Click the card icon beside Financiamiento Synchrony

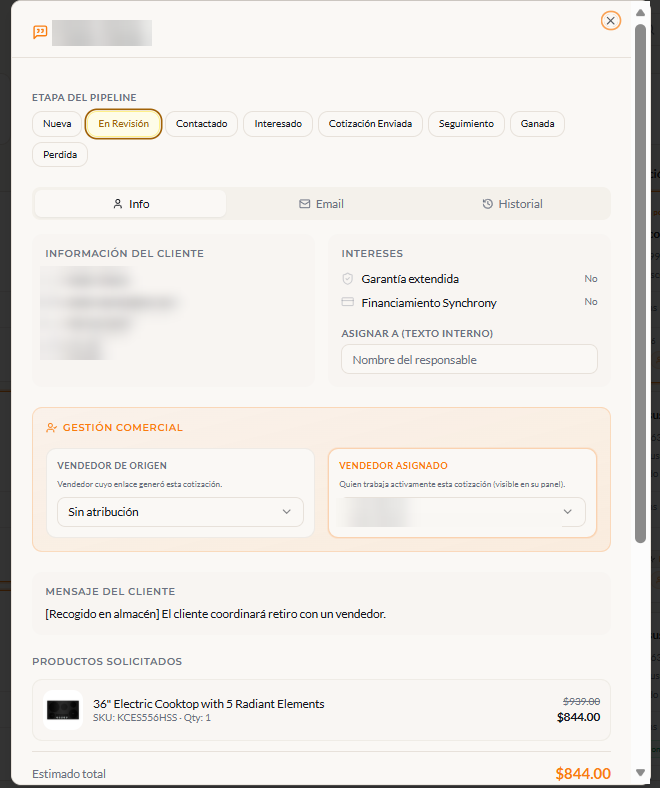click(x=348, y=302)
